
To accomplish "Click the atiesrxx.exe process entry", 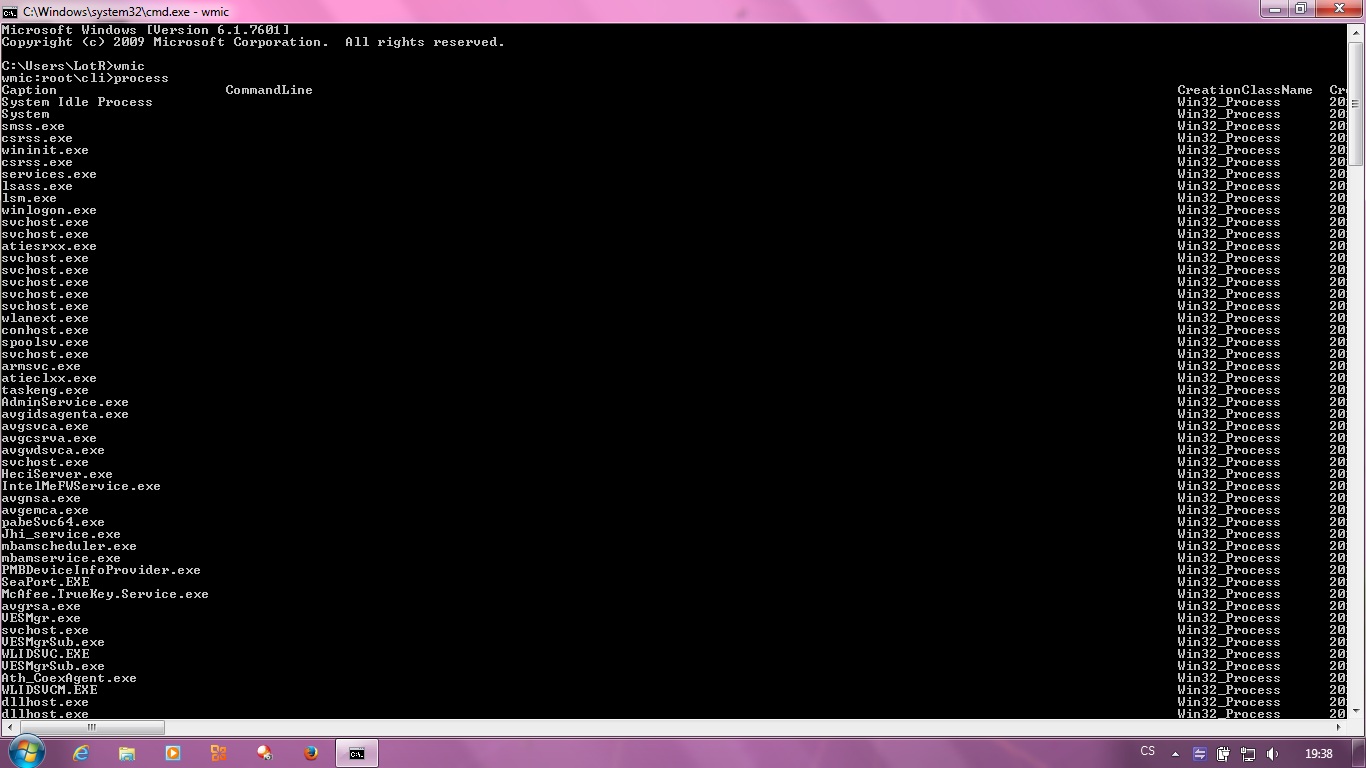I will click(x=49, y=246).
